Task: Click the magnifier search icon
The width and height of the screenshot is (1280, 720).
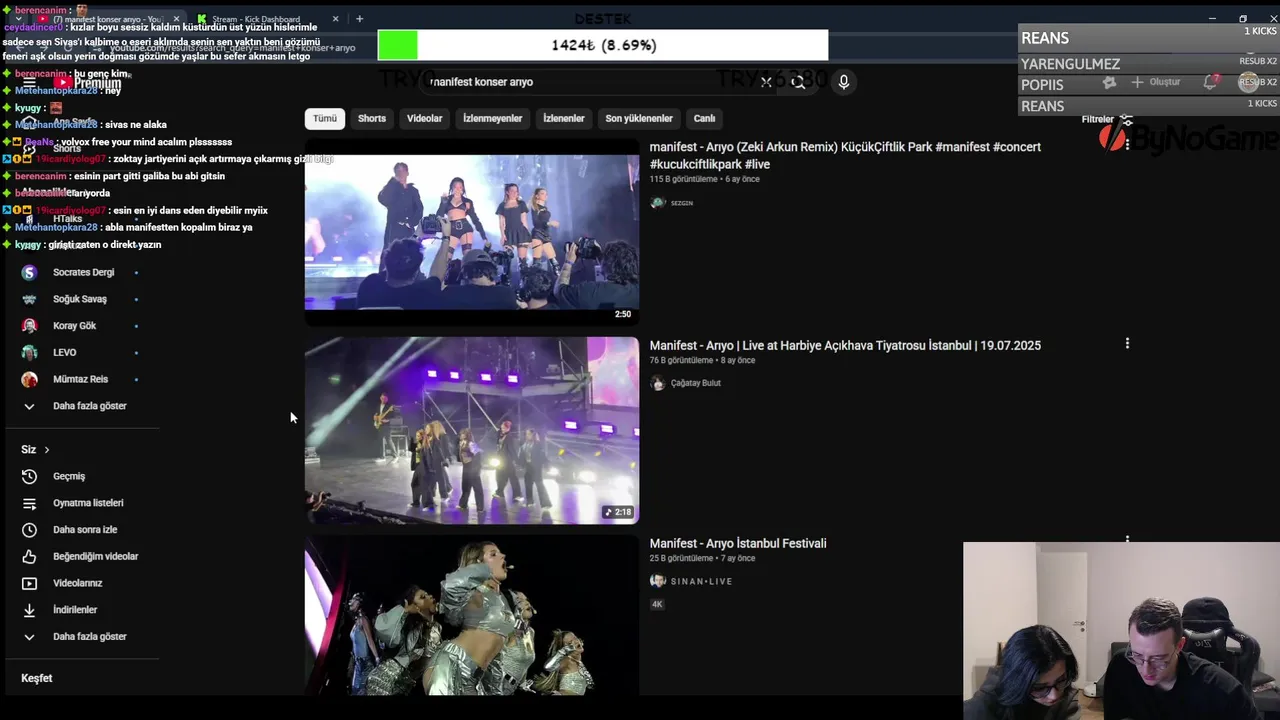Action: click(798, 82)
